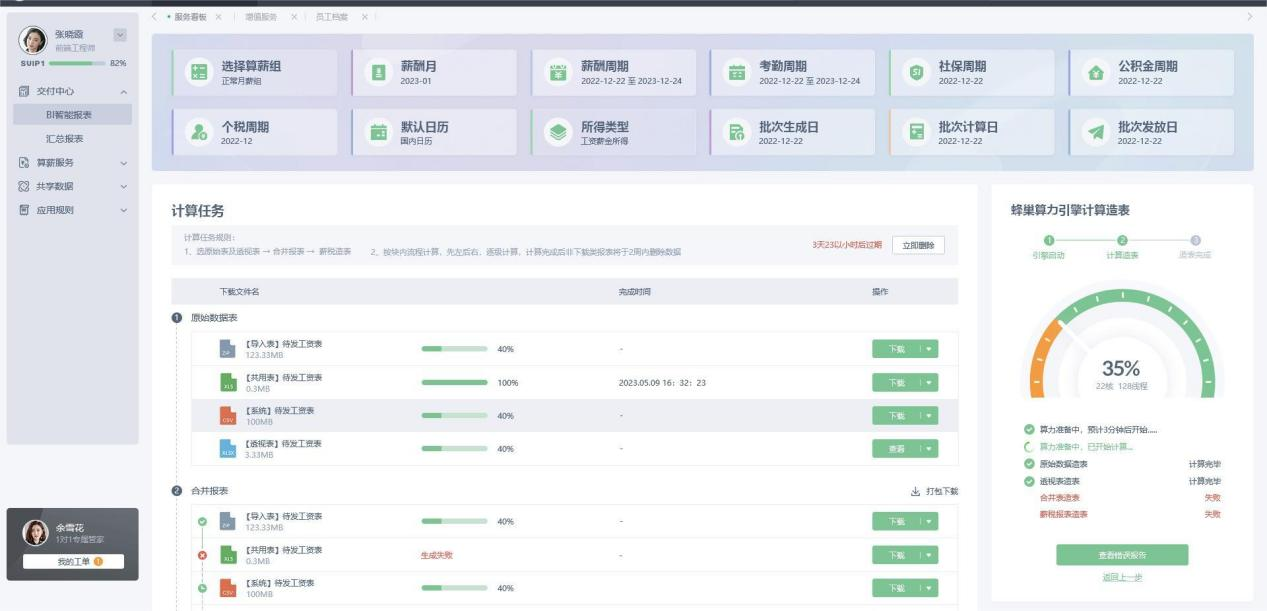Viewport: 1267px width, 611px height.
Task: Open dropdown arrow on 透视表 查看 button
Action: coord(929,449)
